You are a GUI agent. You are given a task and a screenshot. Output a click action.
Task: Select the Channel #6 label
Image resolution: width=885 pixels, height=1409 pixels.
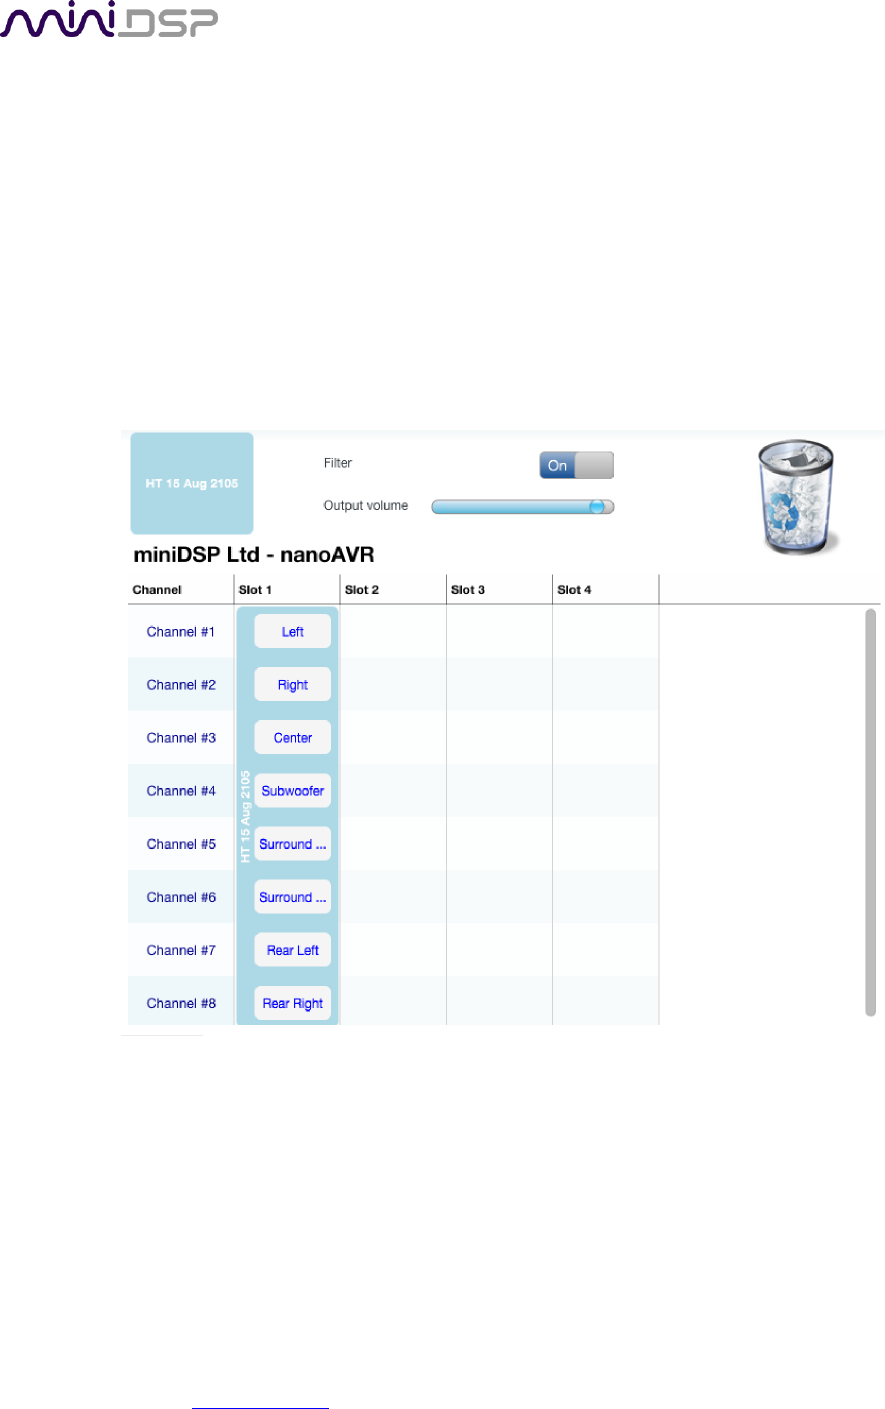[x=181, y=897]
